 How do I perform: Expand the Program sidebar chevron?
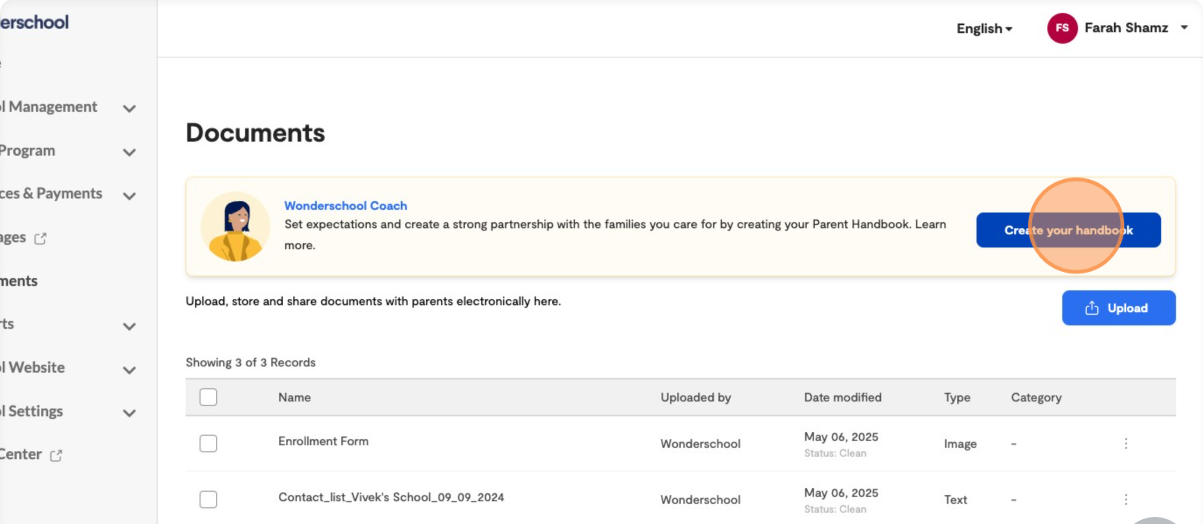click(129, 152)
